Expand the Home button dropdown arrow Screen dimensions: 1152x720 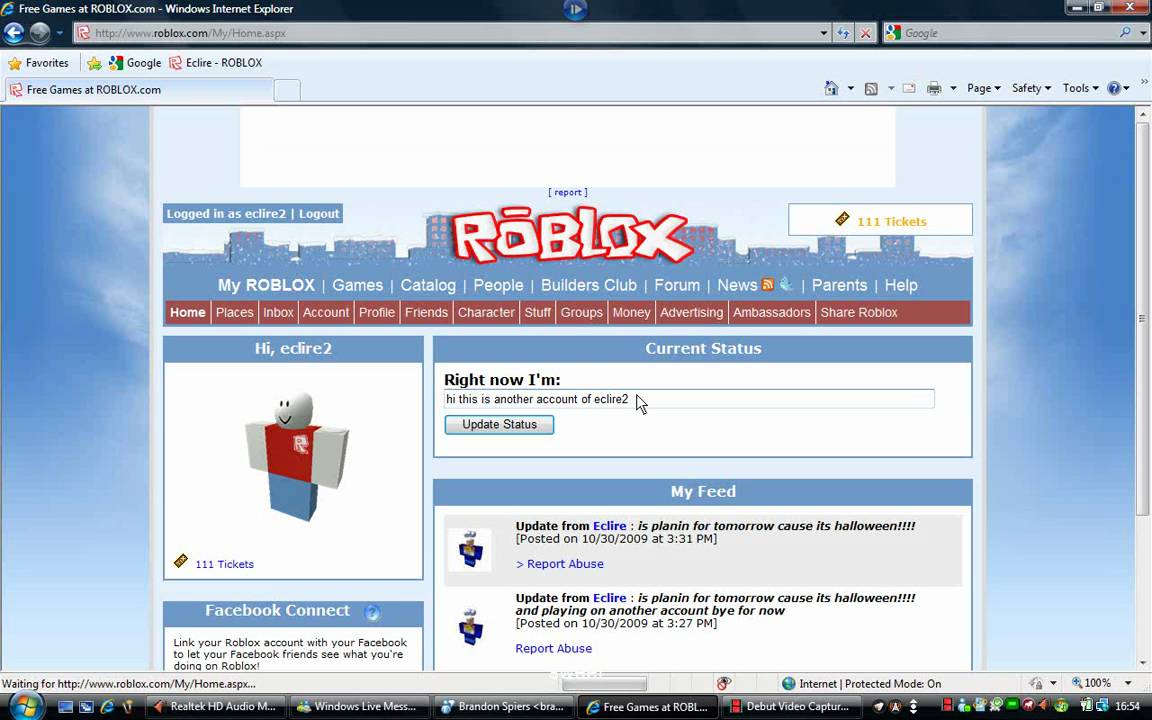(851, 88)
